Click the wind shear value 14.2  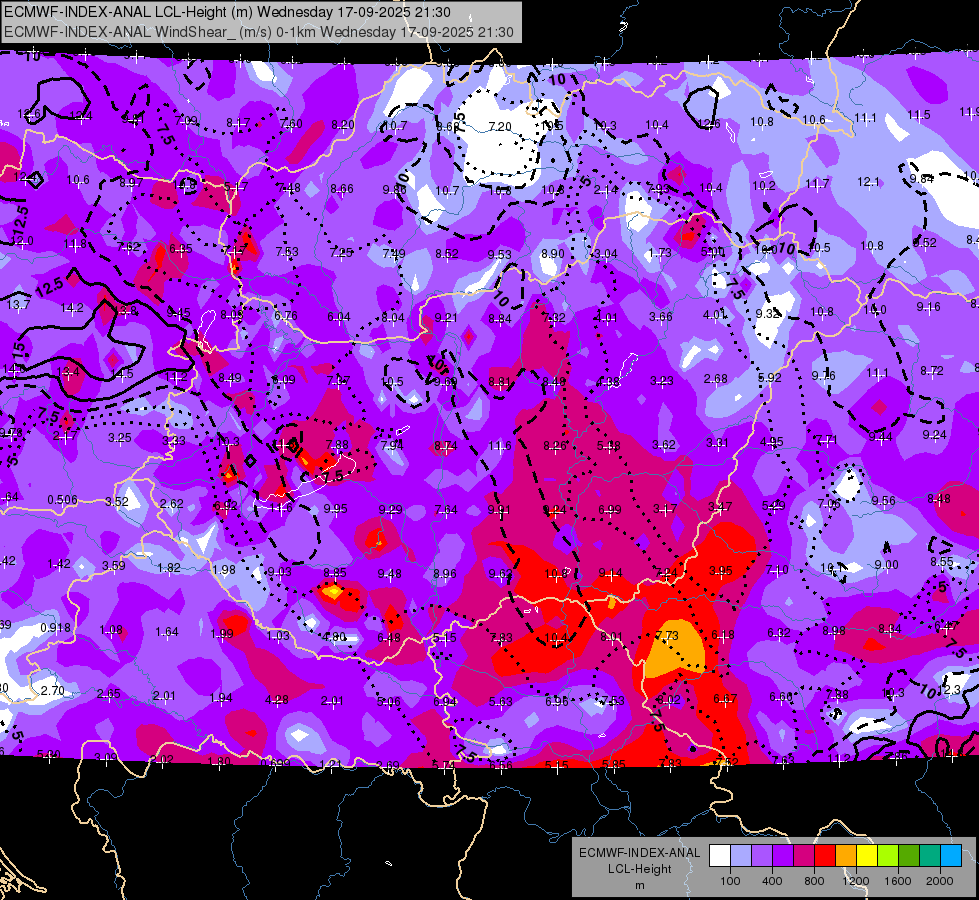[72, 307]
